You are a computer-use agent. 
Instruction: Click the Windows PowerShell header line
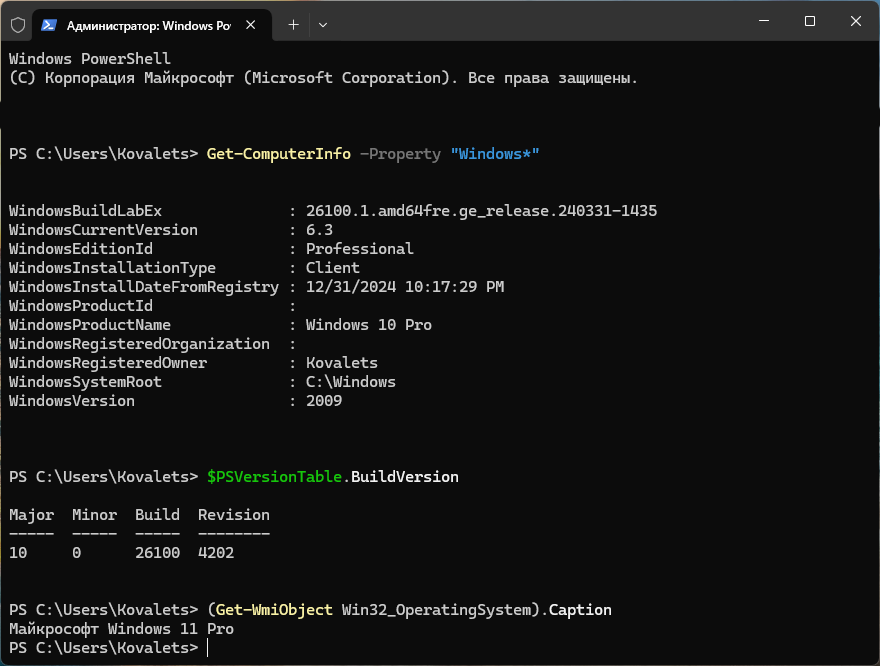point(90,59)
